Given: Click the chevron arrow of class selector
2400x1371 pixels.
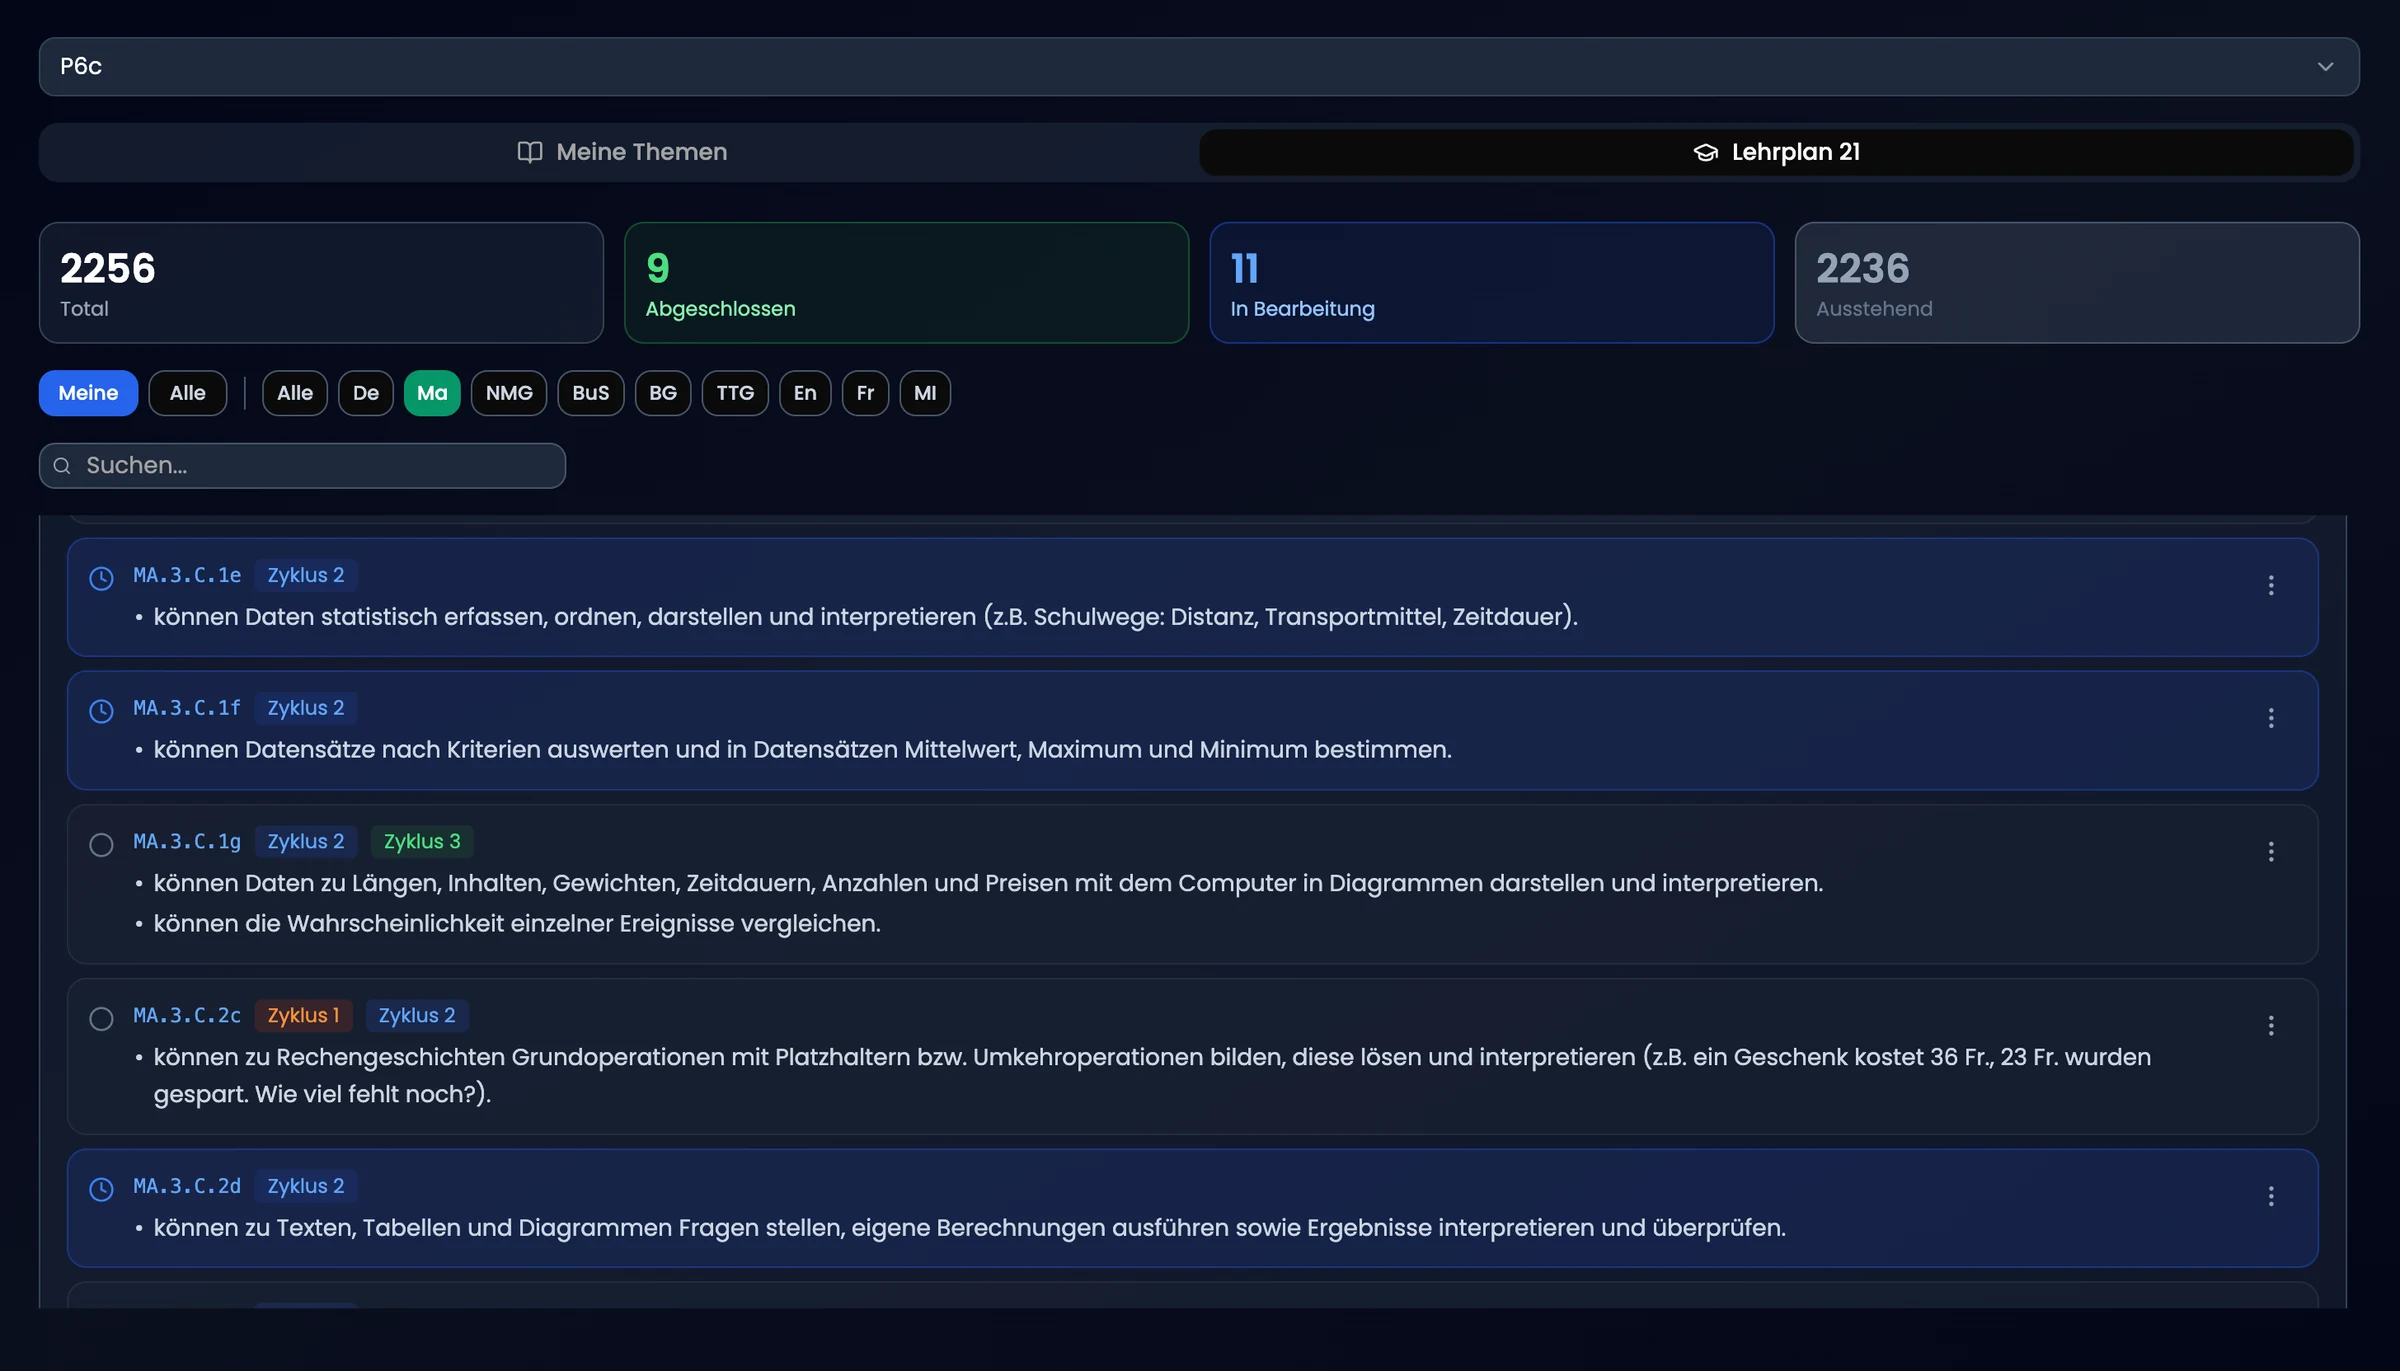Looking at the screenshot, I should tap(2325, 66).
